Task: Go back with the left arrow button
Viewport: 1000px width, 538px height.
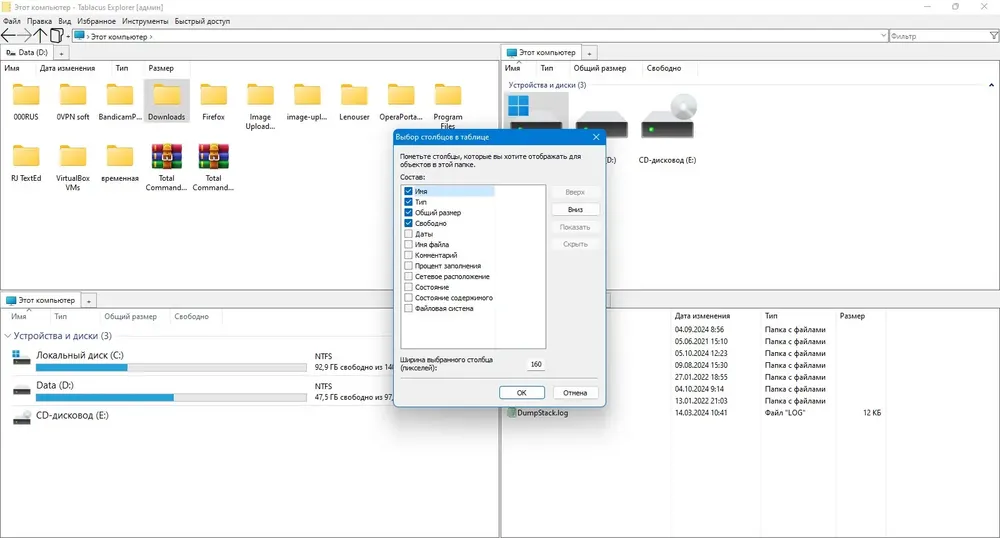Action: point(8,36)
